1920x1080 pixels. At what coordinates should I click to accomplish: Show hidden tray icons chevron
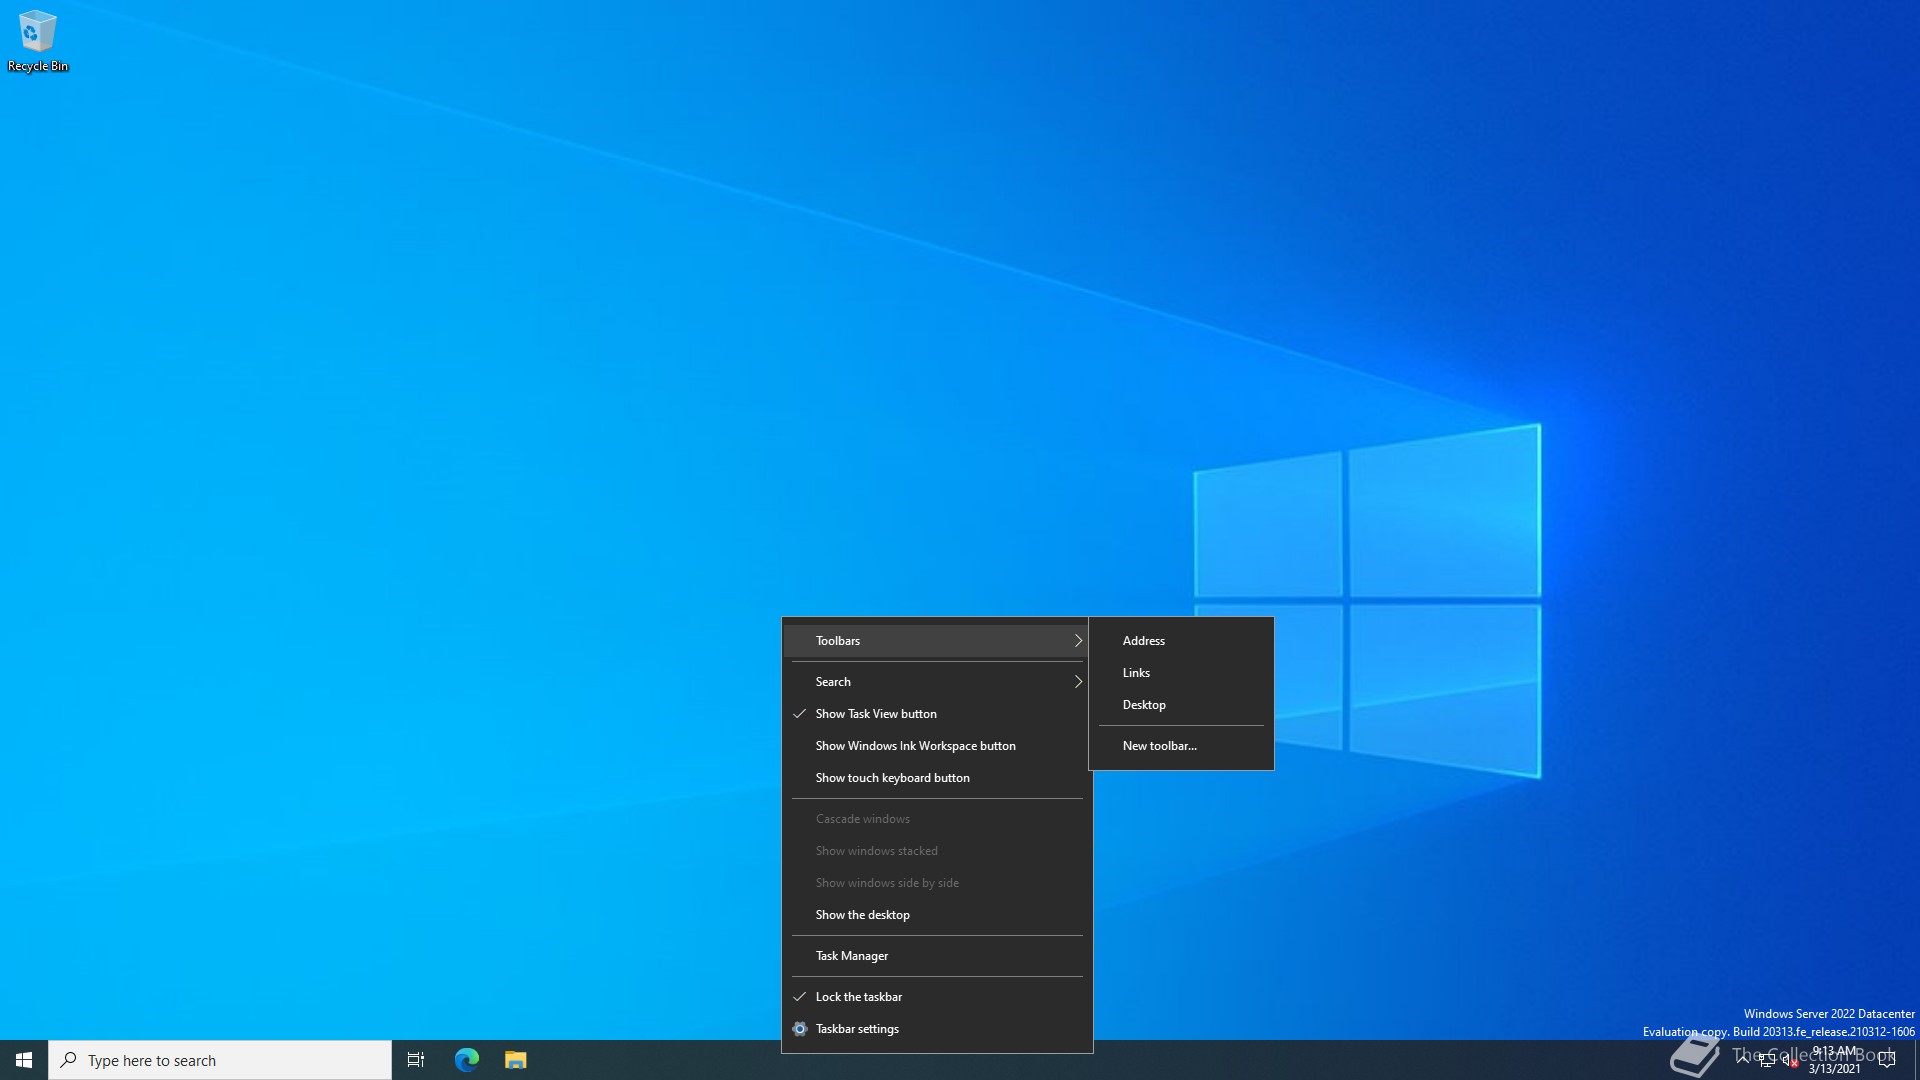(1743, 1060)
